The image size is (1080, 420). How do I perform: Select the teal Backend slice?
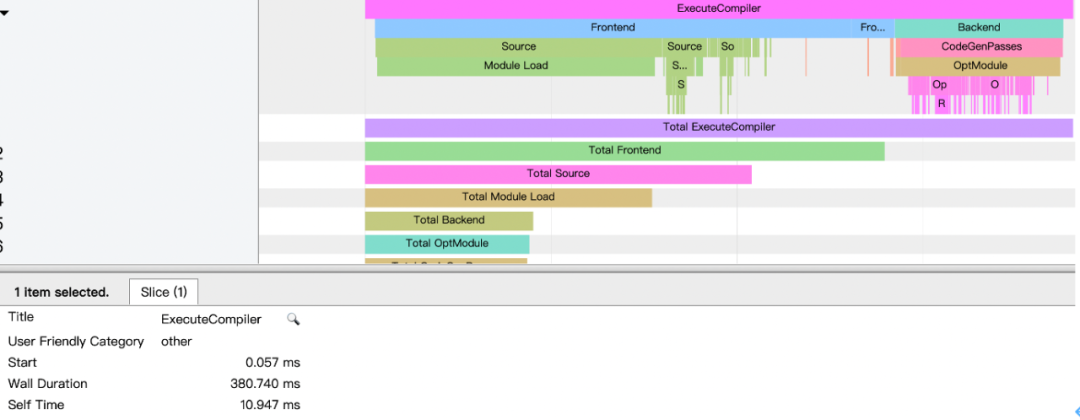(x=979, y=28)
